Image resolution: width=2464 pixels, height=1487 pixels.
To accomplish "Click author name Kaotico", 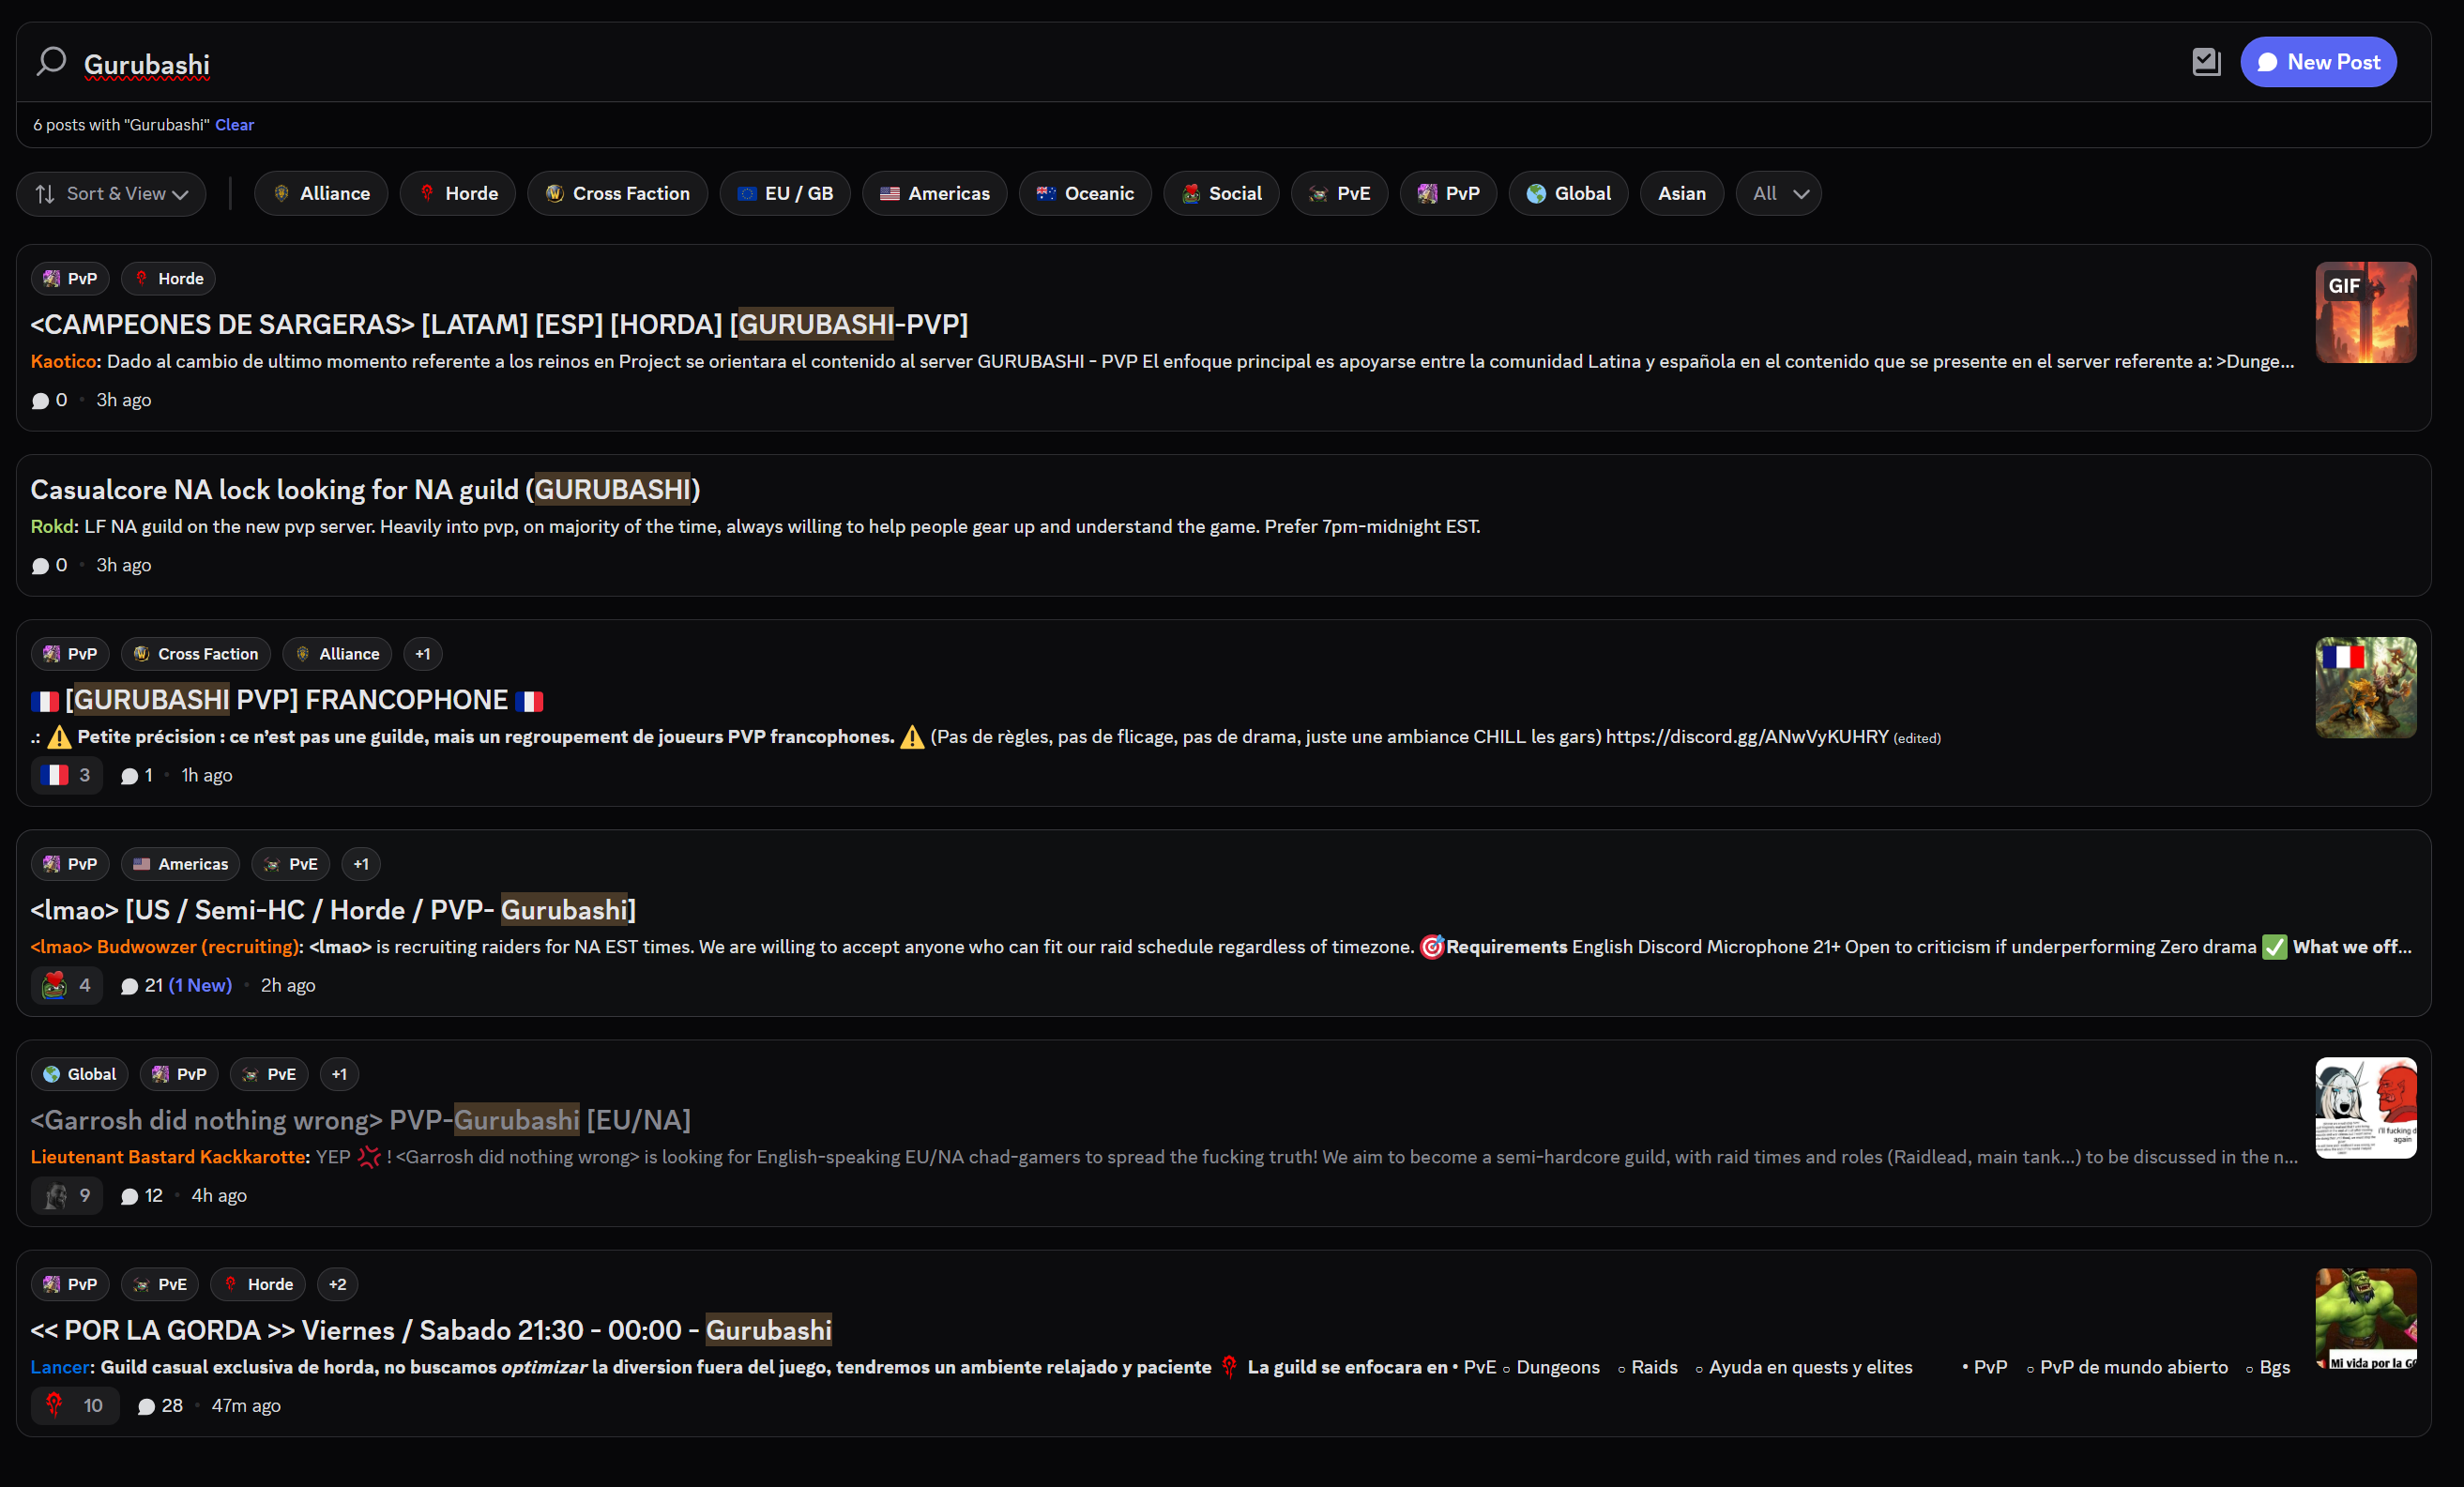I will tap(63, 361).
